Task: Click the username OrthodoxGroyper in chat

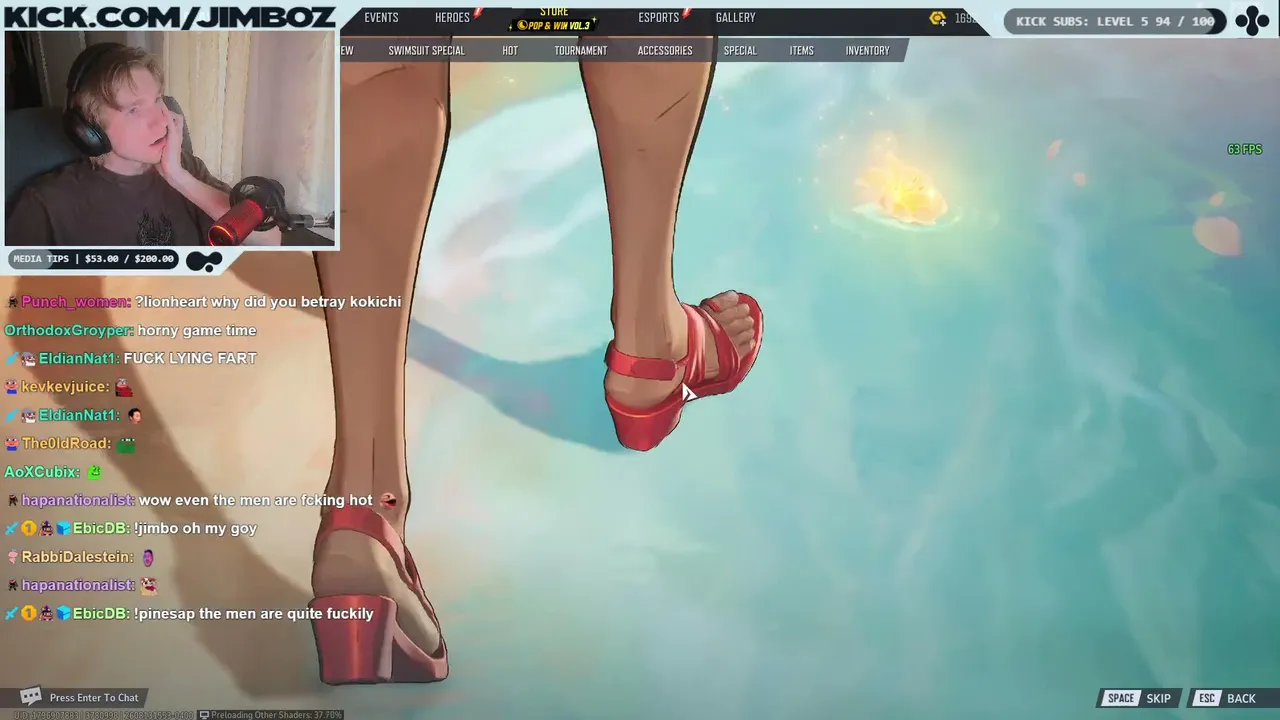Action: point(69,330)
